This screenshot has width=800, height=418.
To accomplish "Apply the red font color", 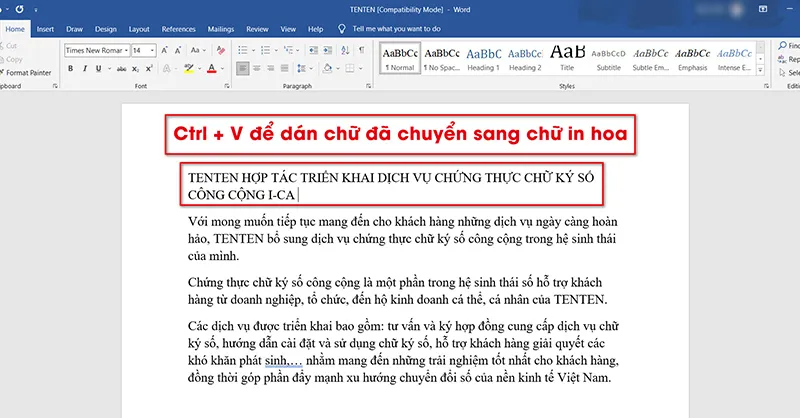I will tap(212, 68).
